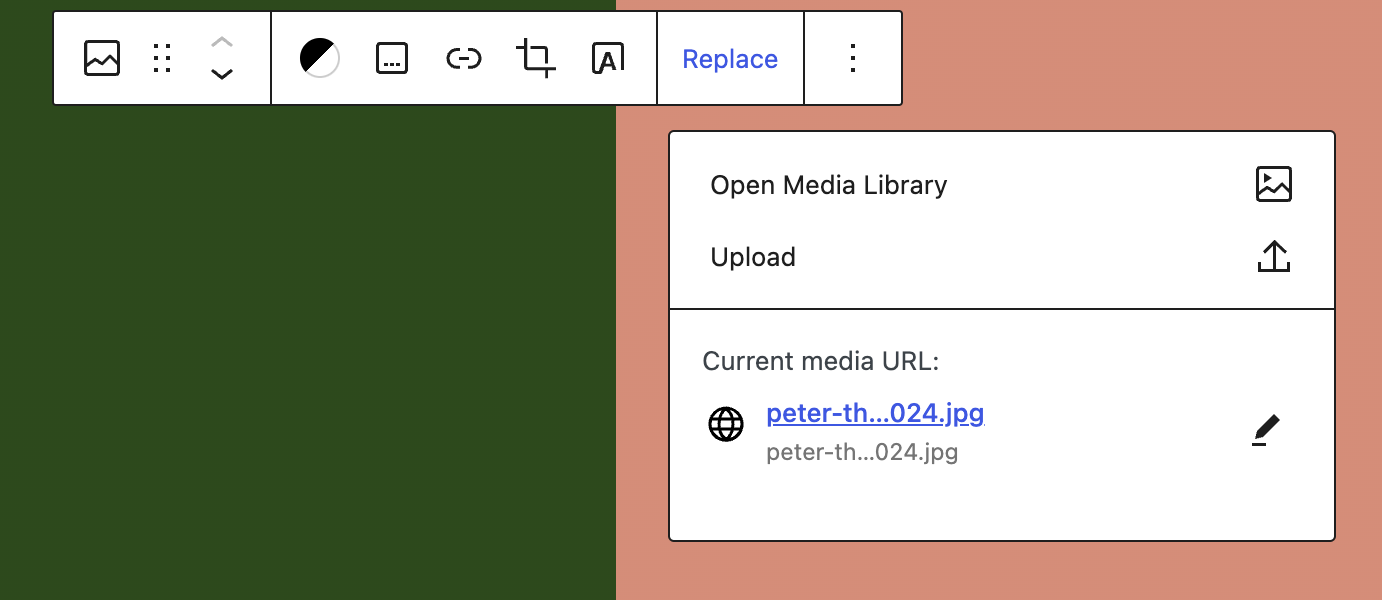1382x600 pixels.
Task: Click the globe icon beside the media URL
Action: [x=725, y=424]
